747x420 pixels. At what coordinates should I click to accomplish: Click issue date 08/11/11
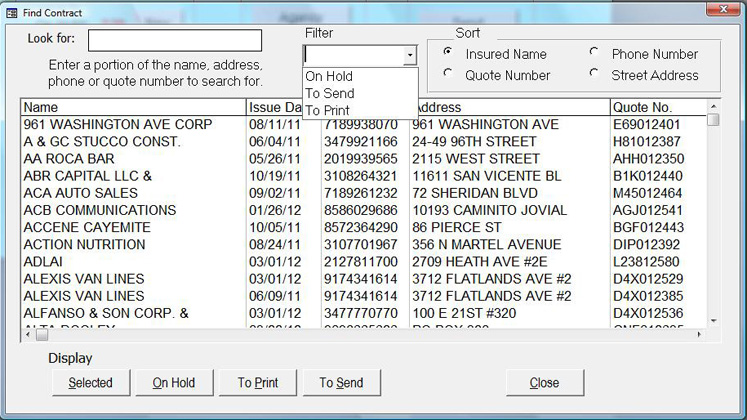tap(275, 125)
